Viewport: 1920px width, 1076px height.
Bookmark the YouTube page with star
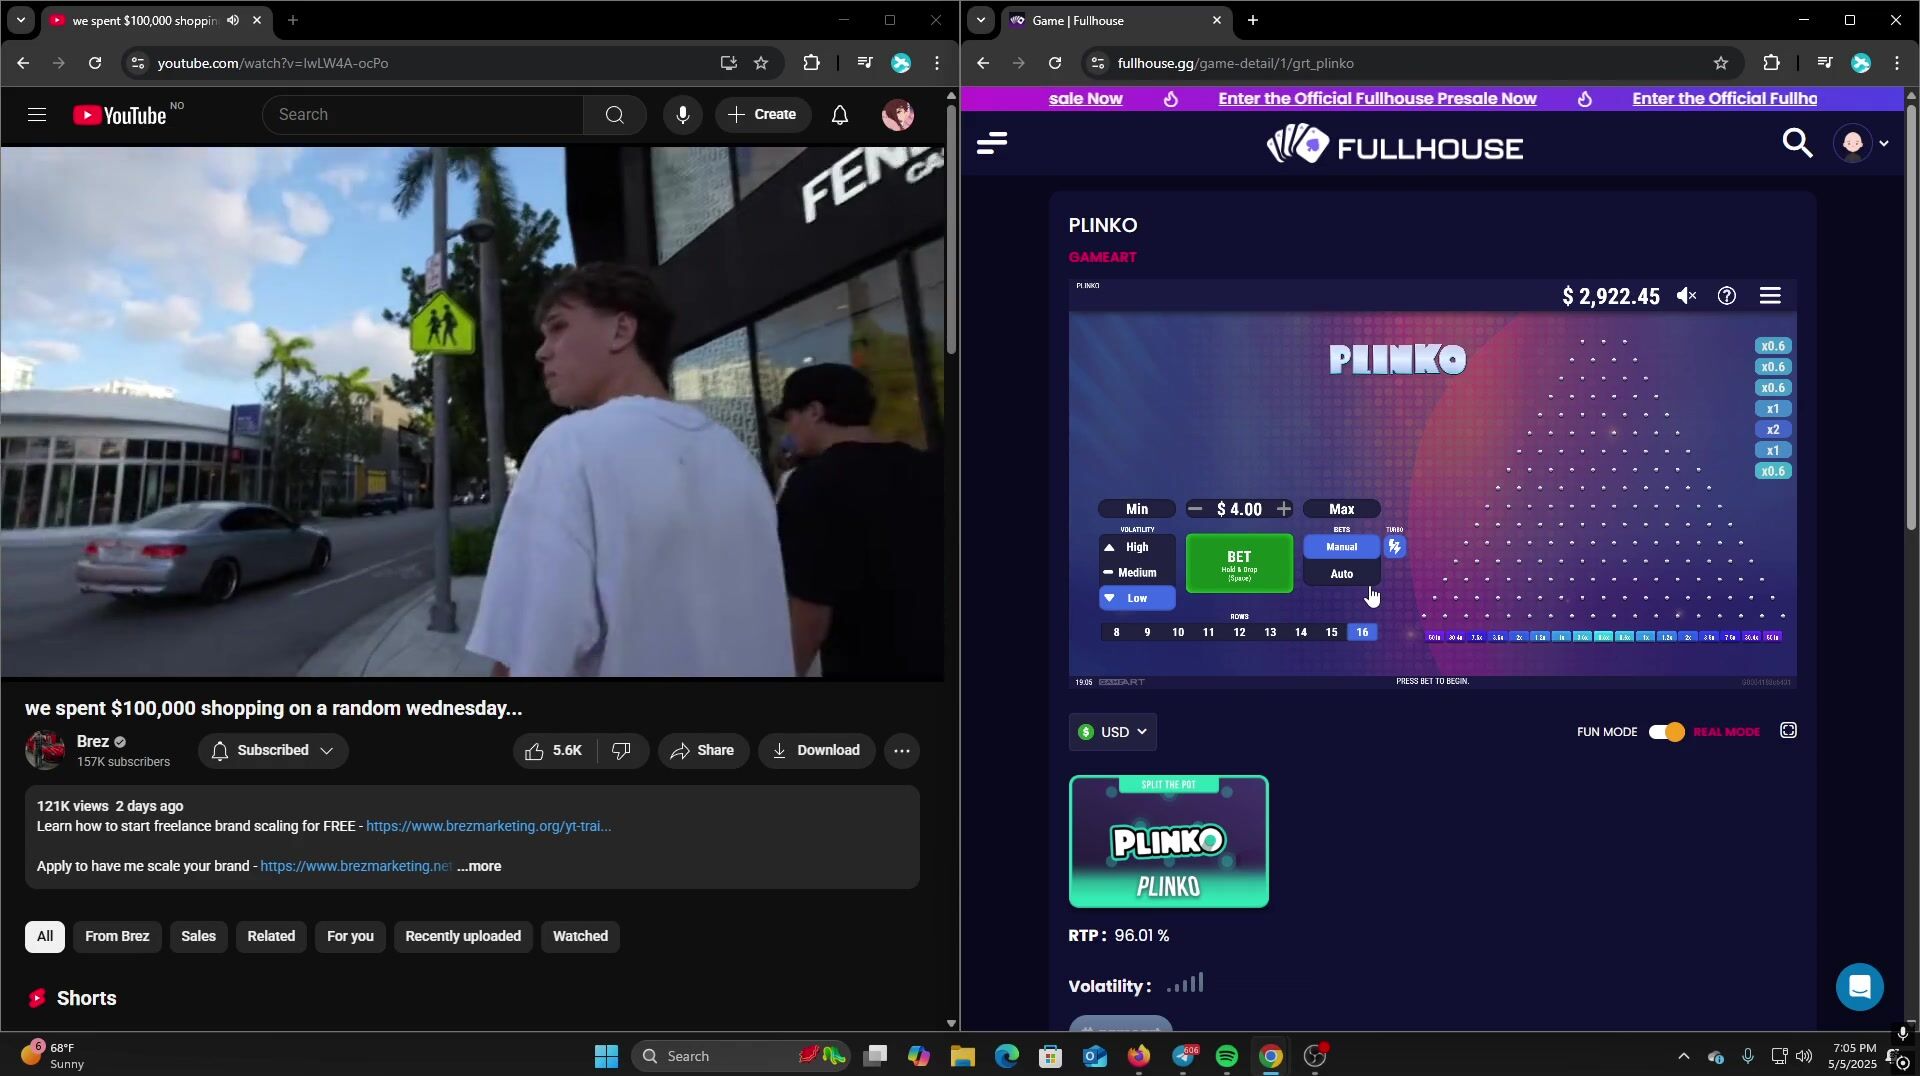761,63
